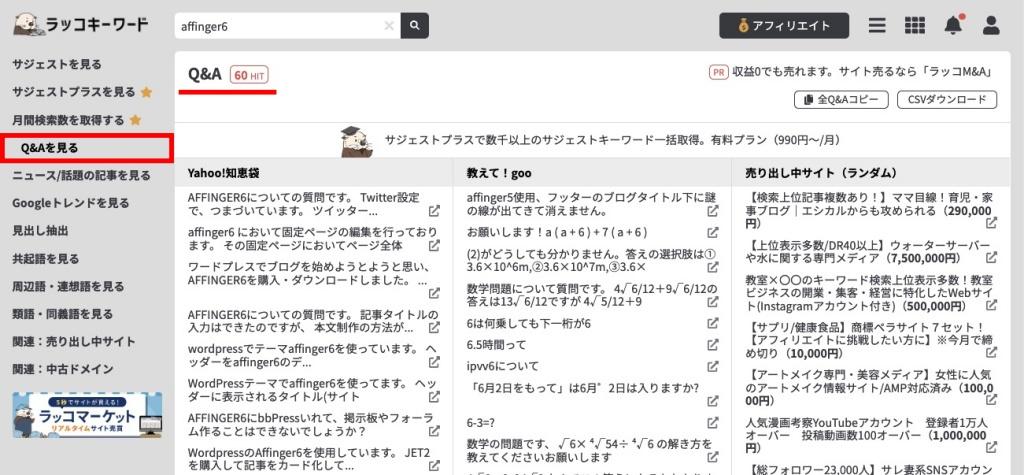Image resolution: width=1024 pixels, height=475 pixels.
Task: Open the user account icon
Action: [991, 25]
